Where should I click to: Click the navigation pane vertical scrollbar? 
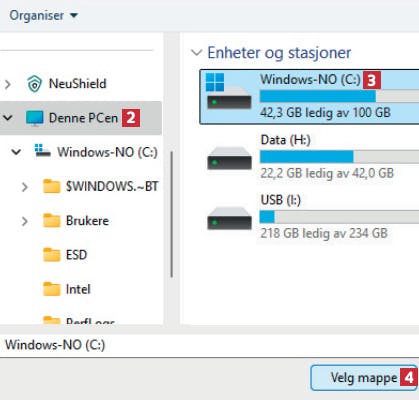[172, 215]
